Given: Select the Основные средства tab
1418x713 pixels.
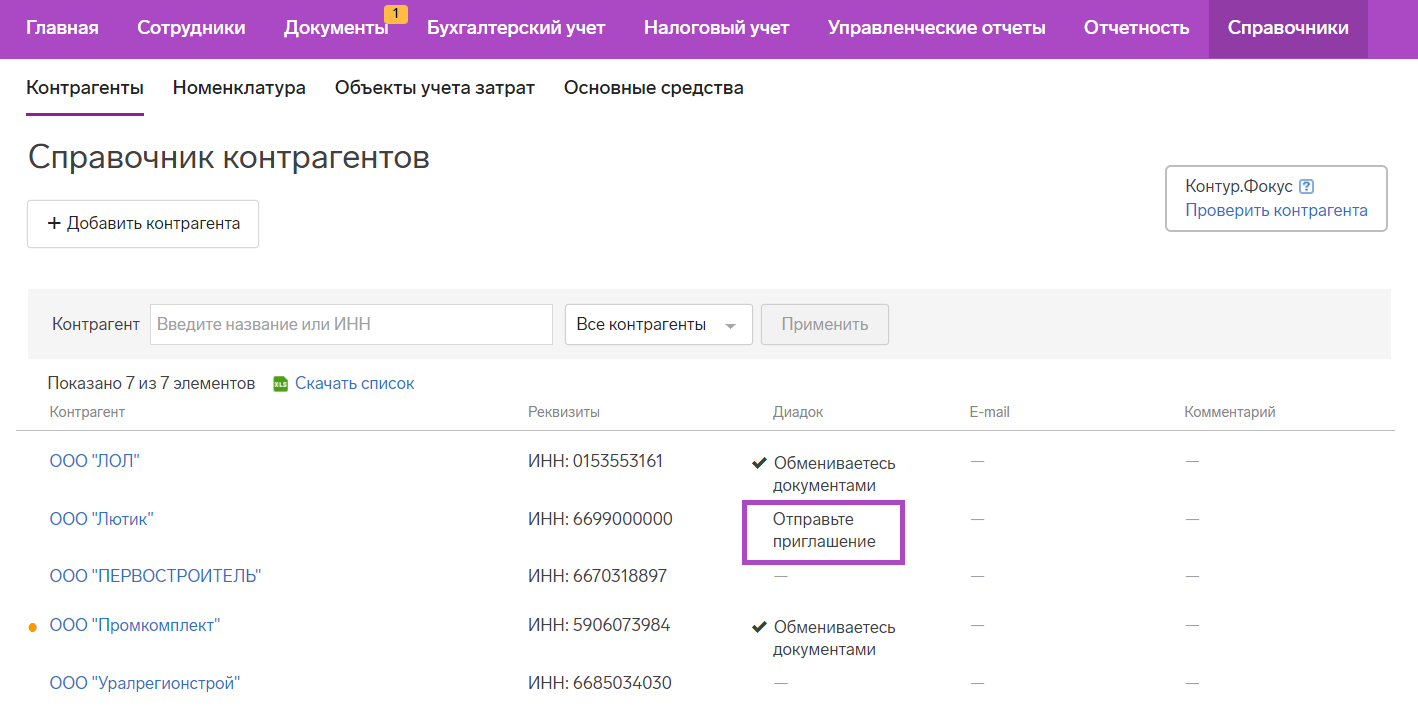Looking at the screenshot, I should pyautogui.click(x=653, y=88).
